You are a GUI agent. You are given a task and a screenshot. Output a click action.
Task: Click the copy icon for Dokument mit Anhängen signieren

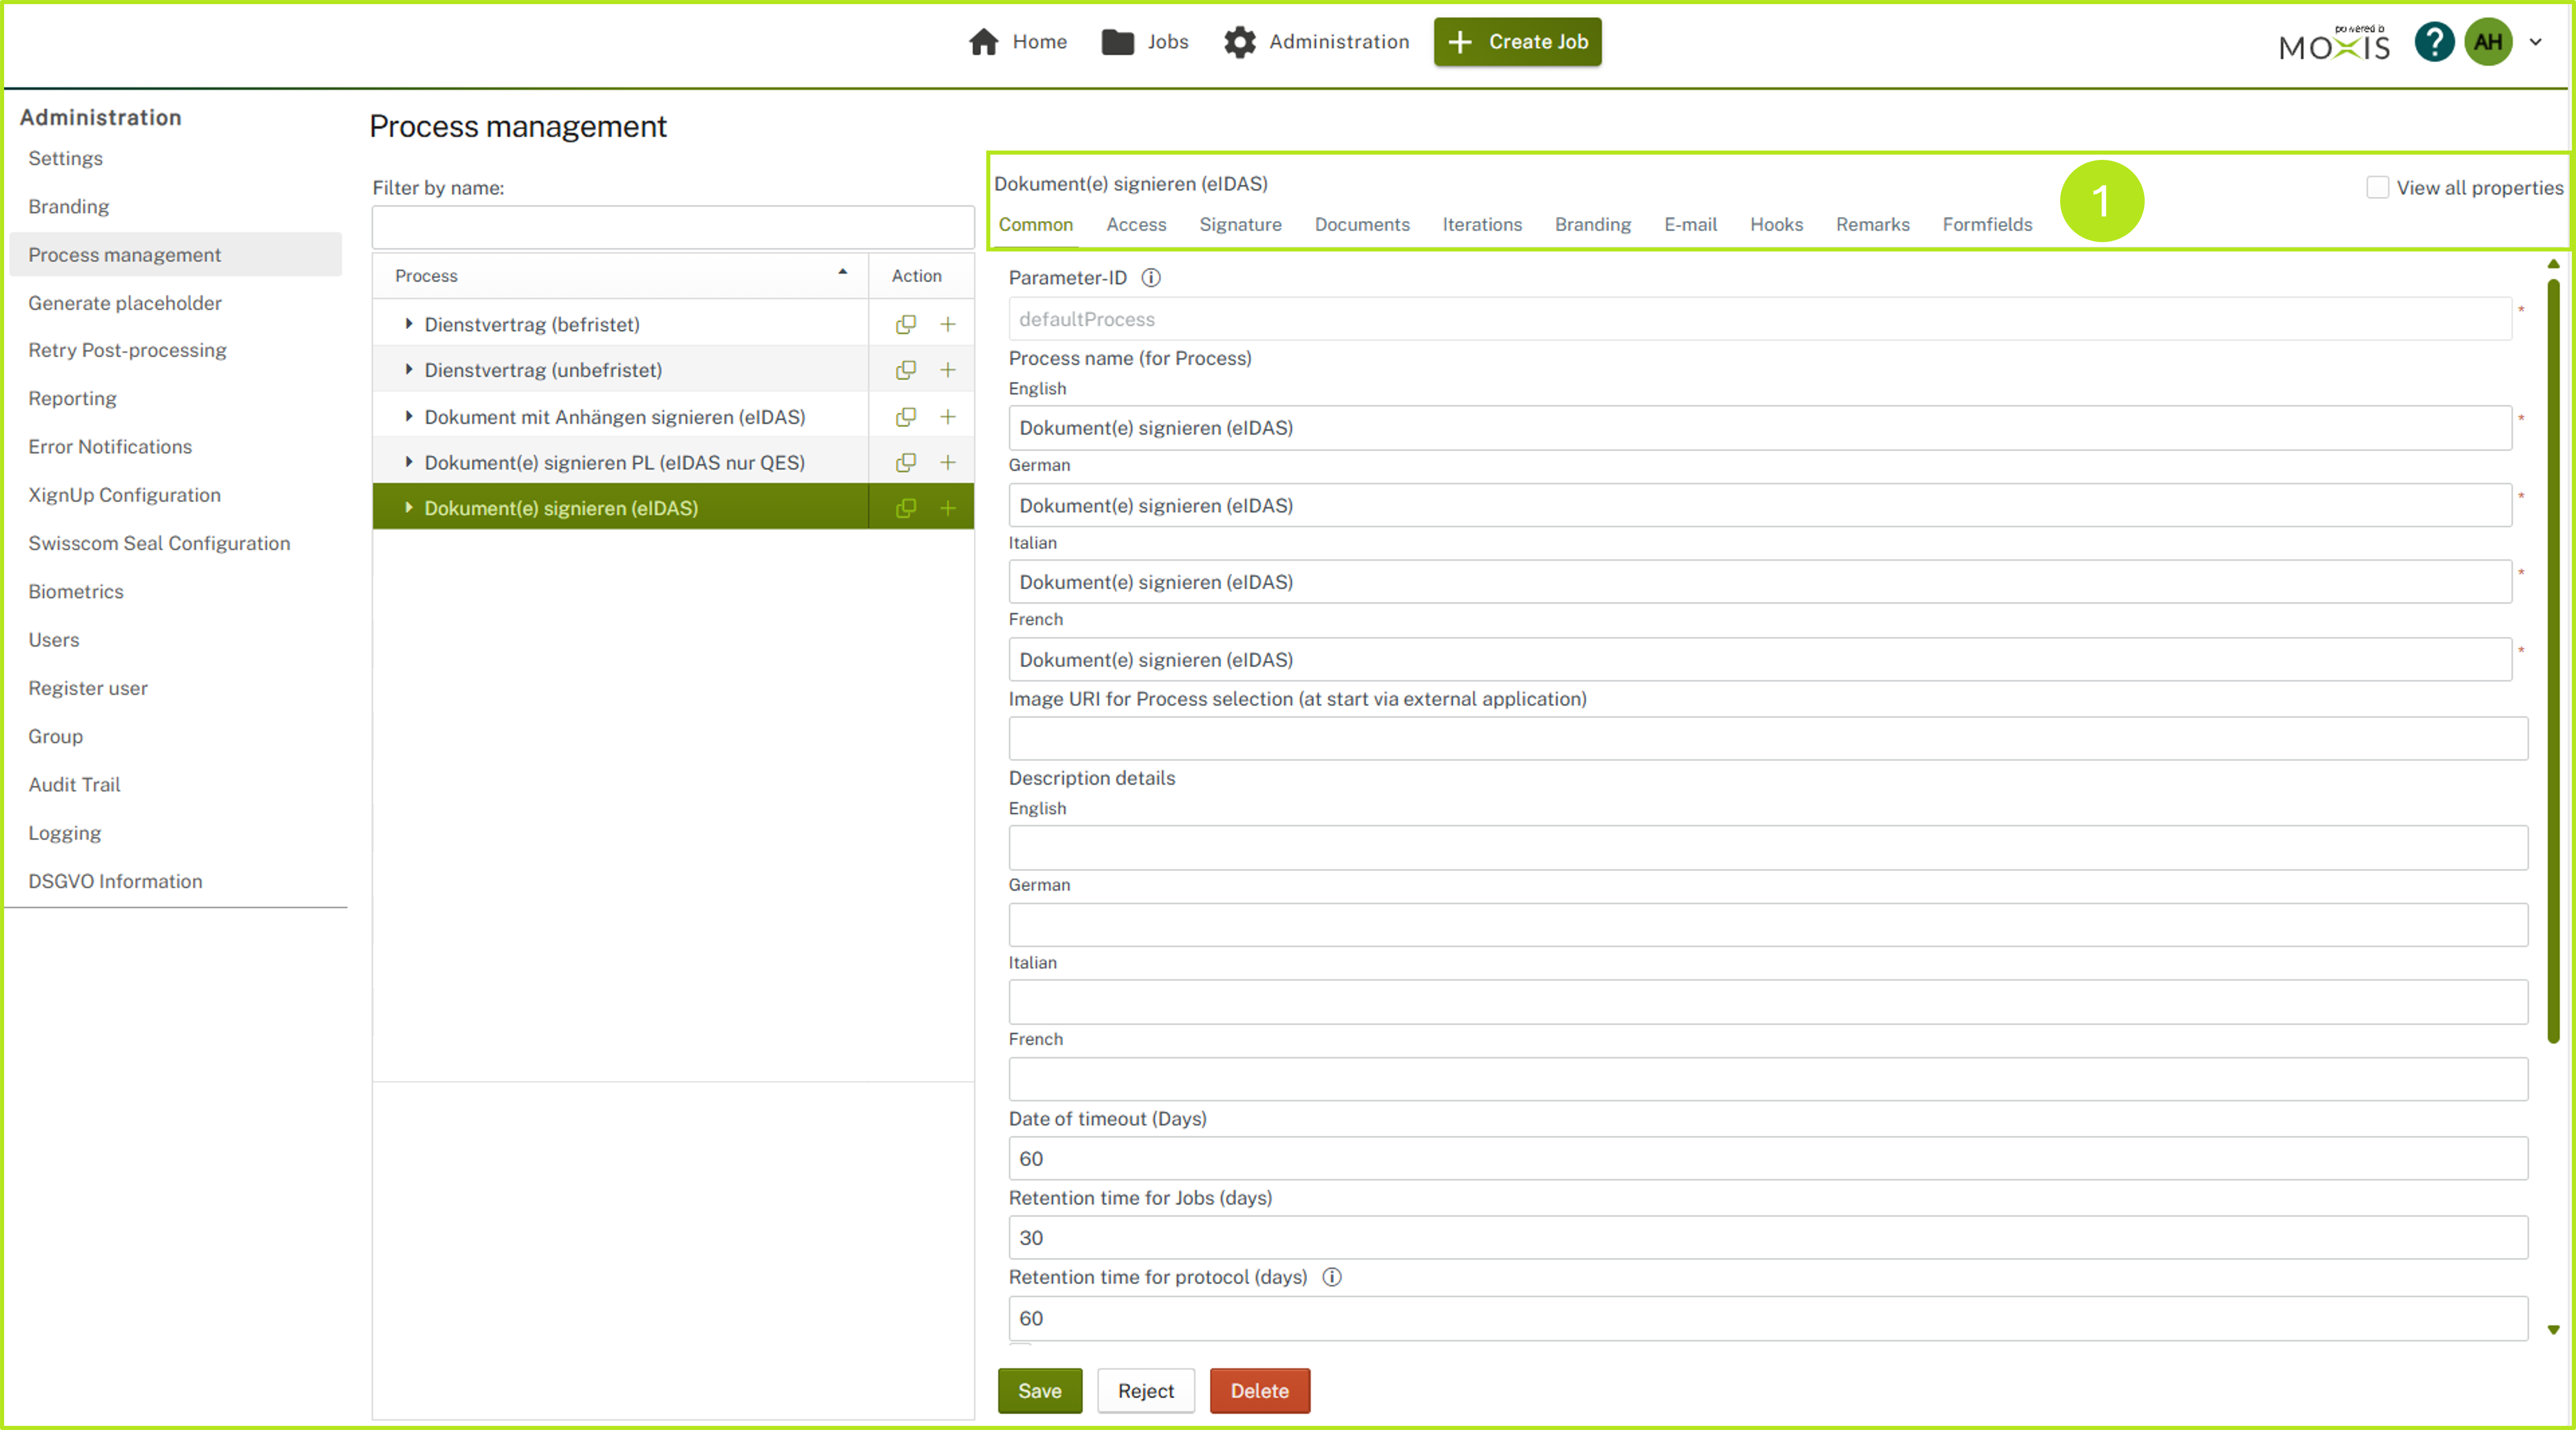(905, 417)
